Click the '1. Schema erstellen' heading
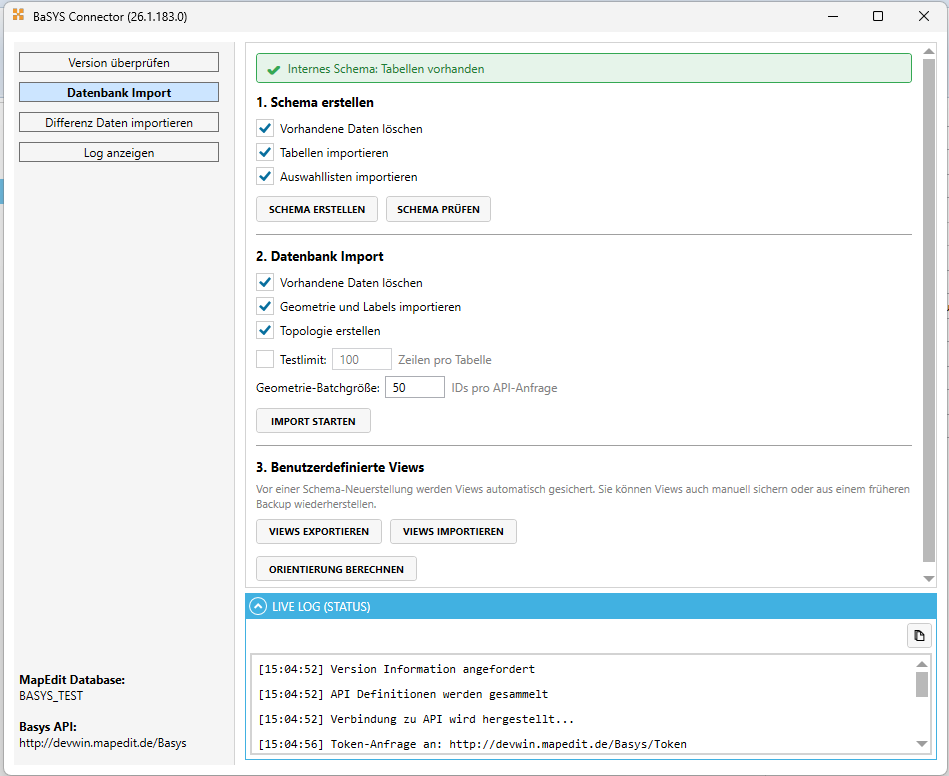Viewport: 949px width, 776px height. [x=315, y=102]
